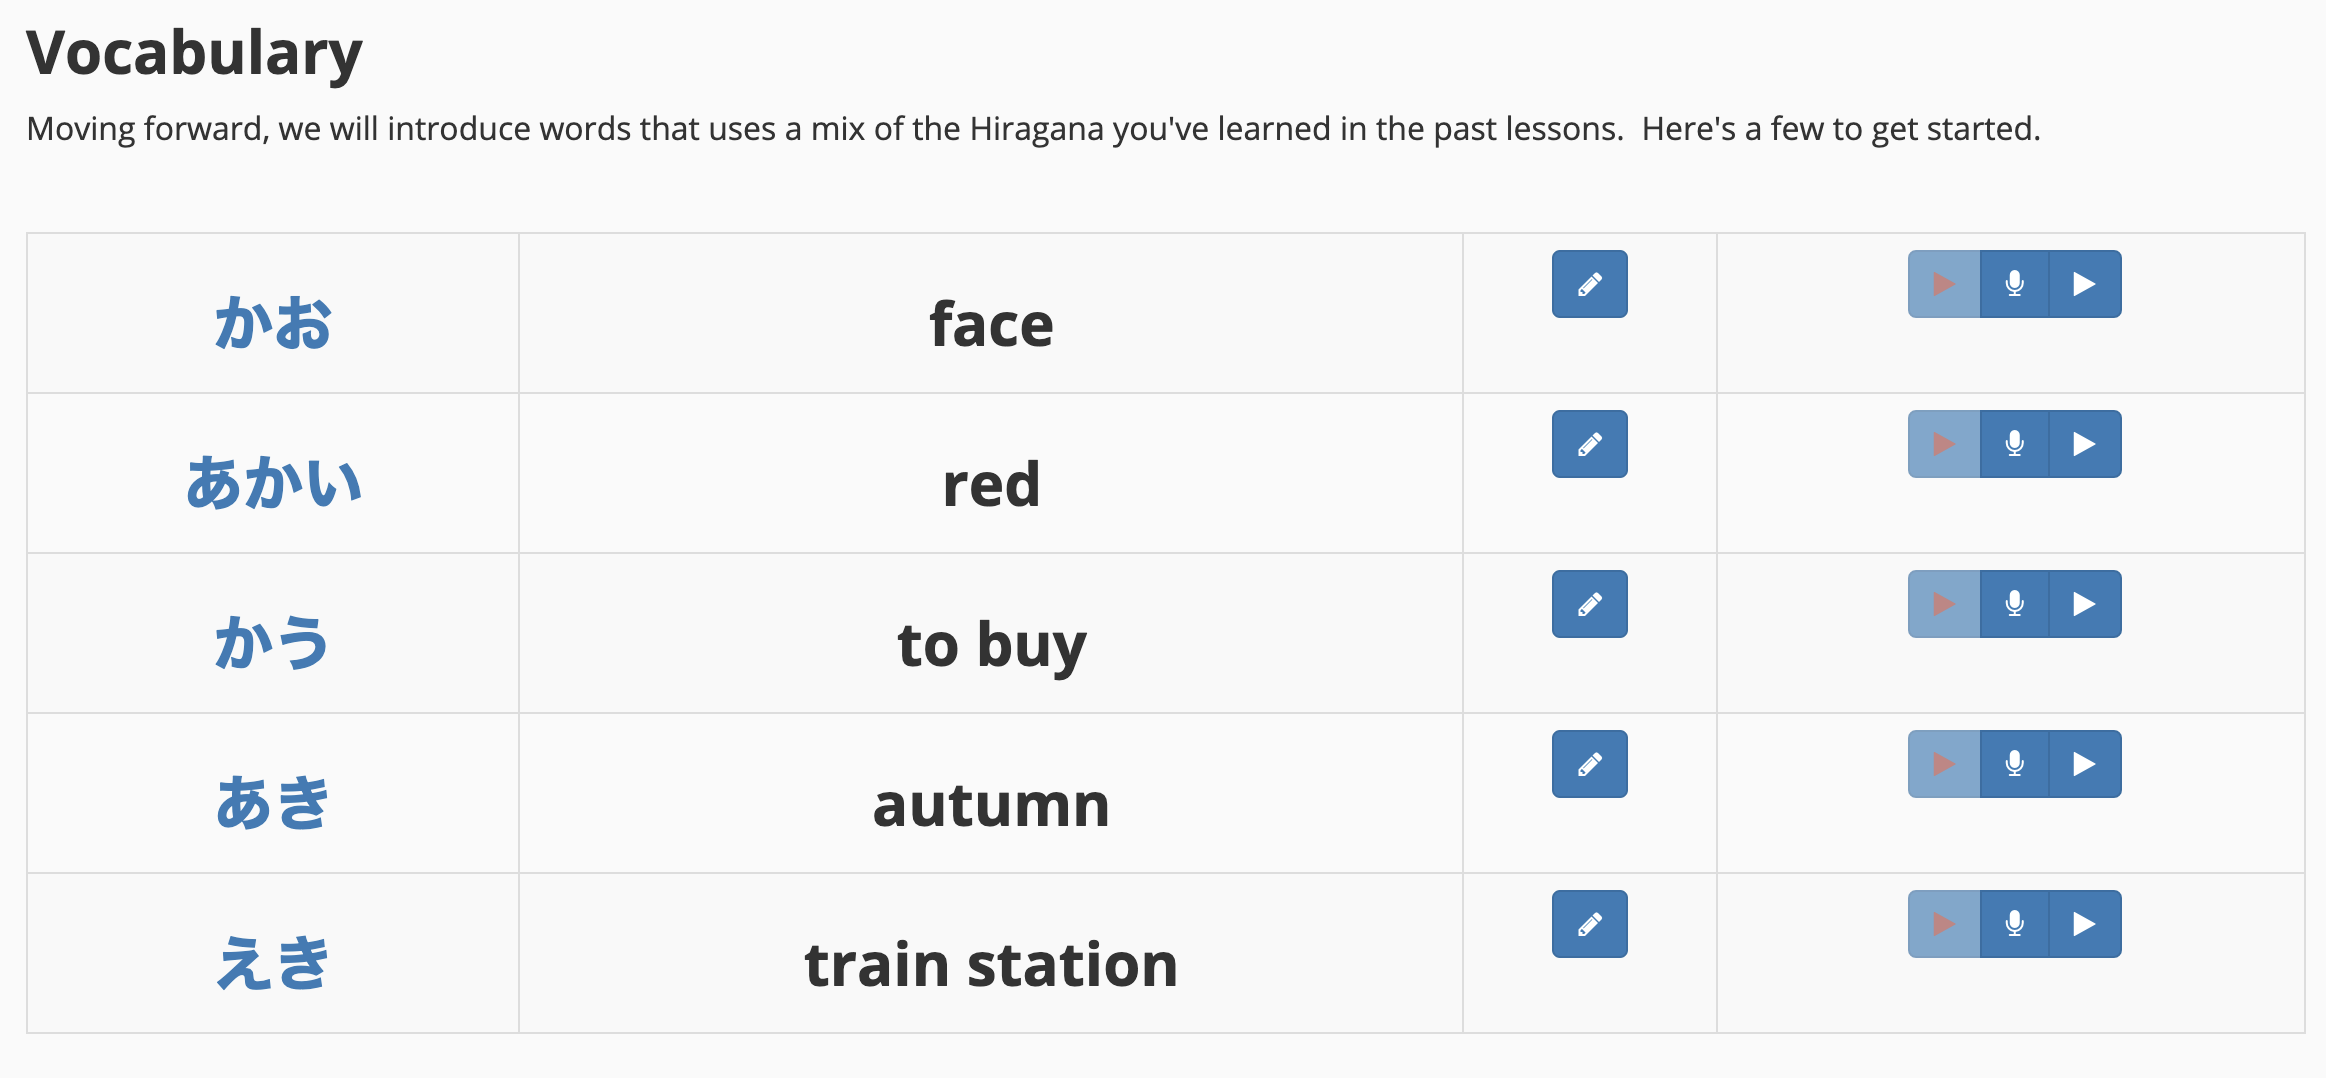Click the microphone icon in the 'red' row
This screenshot has width=2326, height=1078.
tap(2014, 444)
